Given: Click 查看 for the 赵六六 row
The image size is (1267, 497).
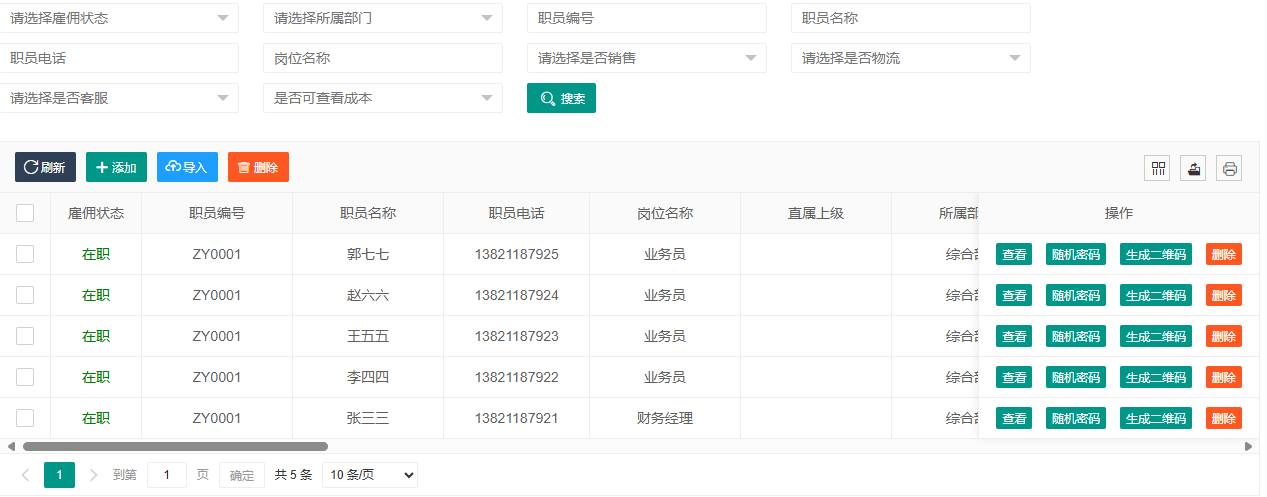Looking at the screenshot, I should 1014,295.
